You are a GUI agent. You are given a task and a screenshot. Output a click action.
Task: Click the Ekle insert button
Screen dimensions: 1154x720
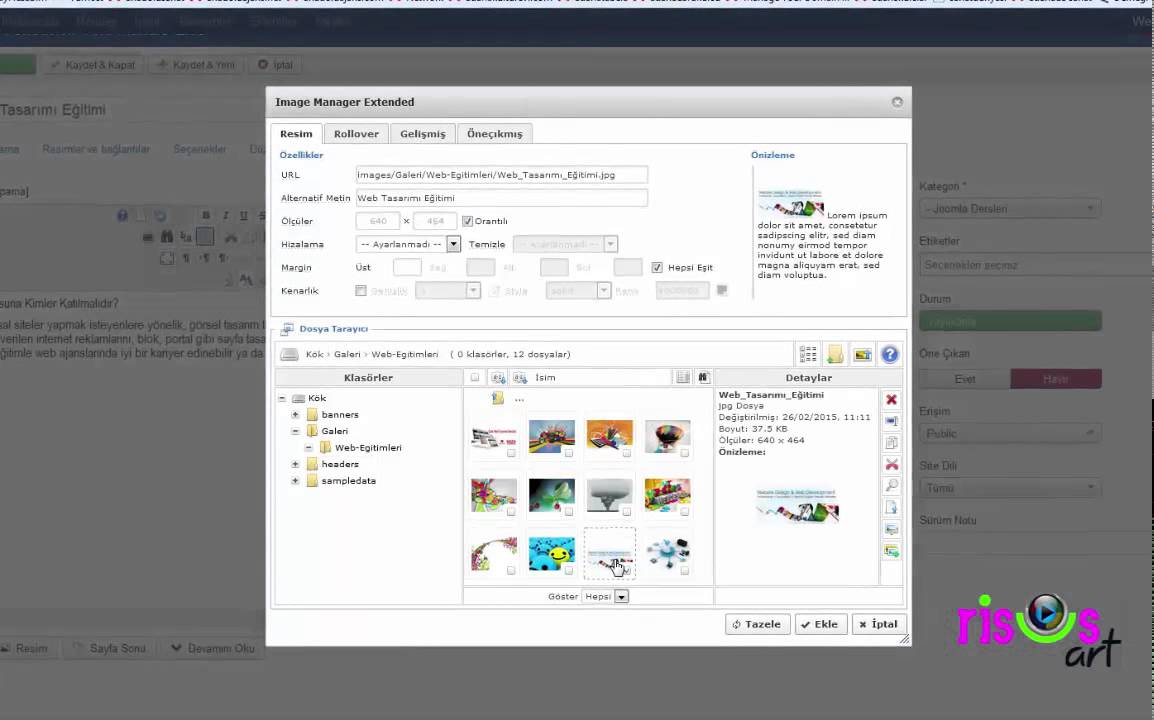(x=821, y=624)
